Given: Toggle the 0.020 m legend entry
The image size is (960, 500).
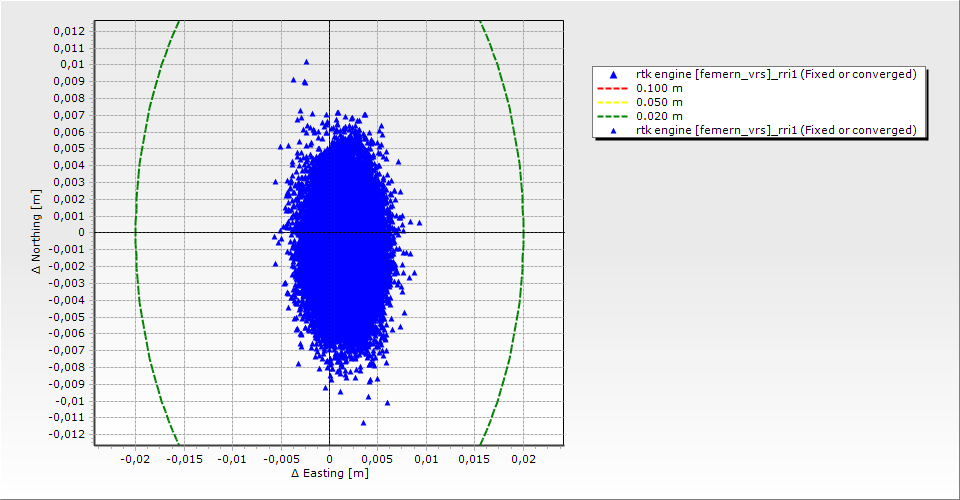Looking at the screenshot, I should [x=659, y=117].
